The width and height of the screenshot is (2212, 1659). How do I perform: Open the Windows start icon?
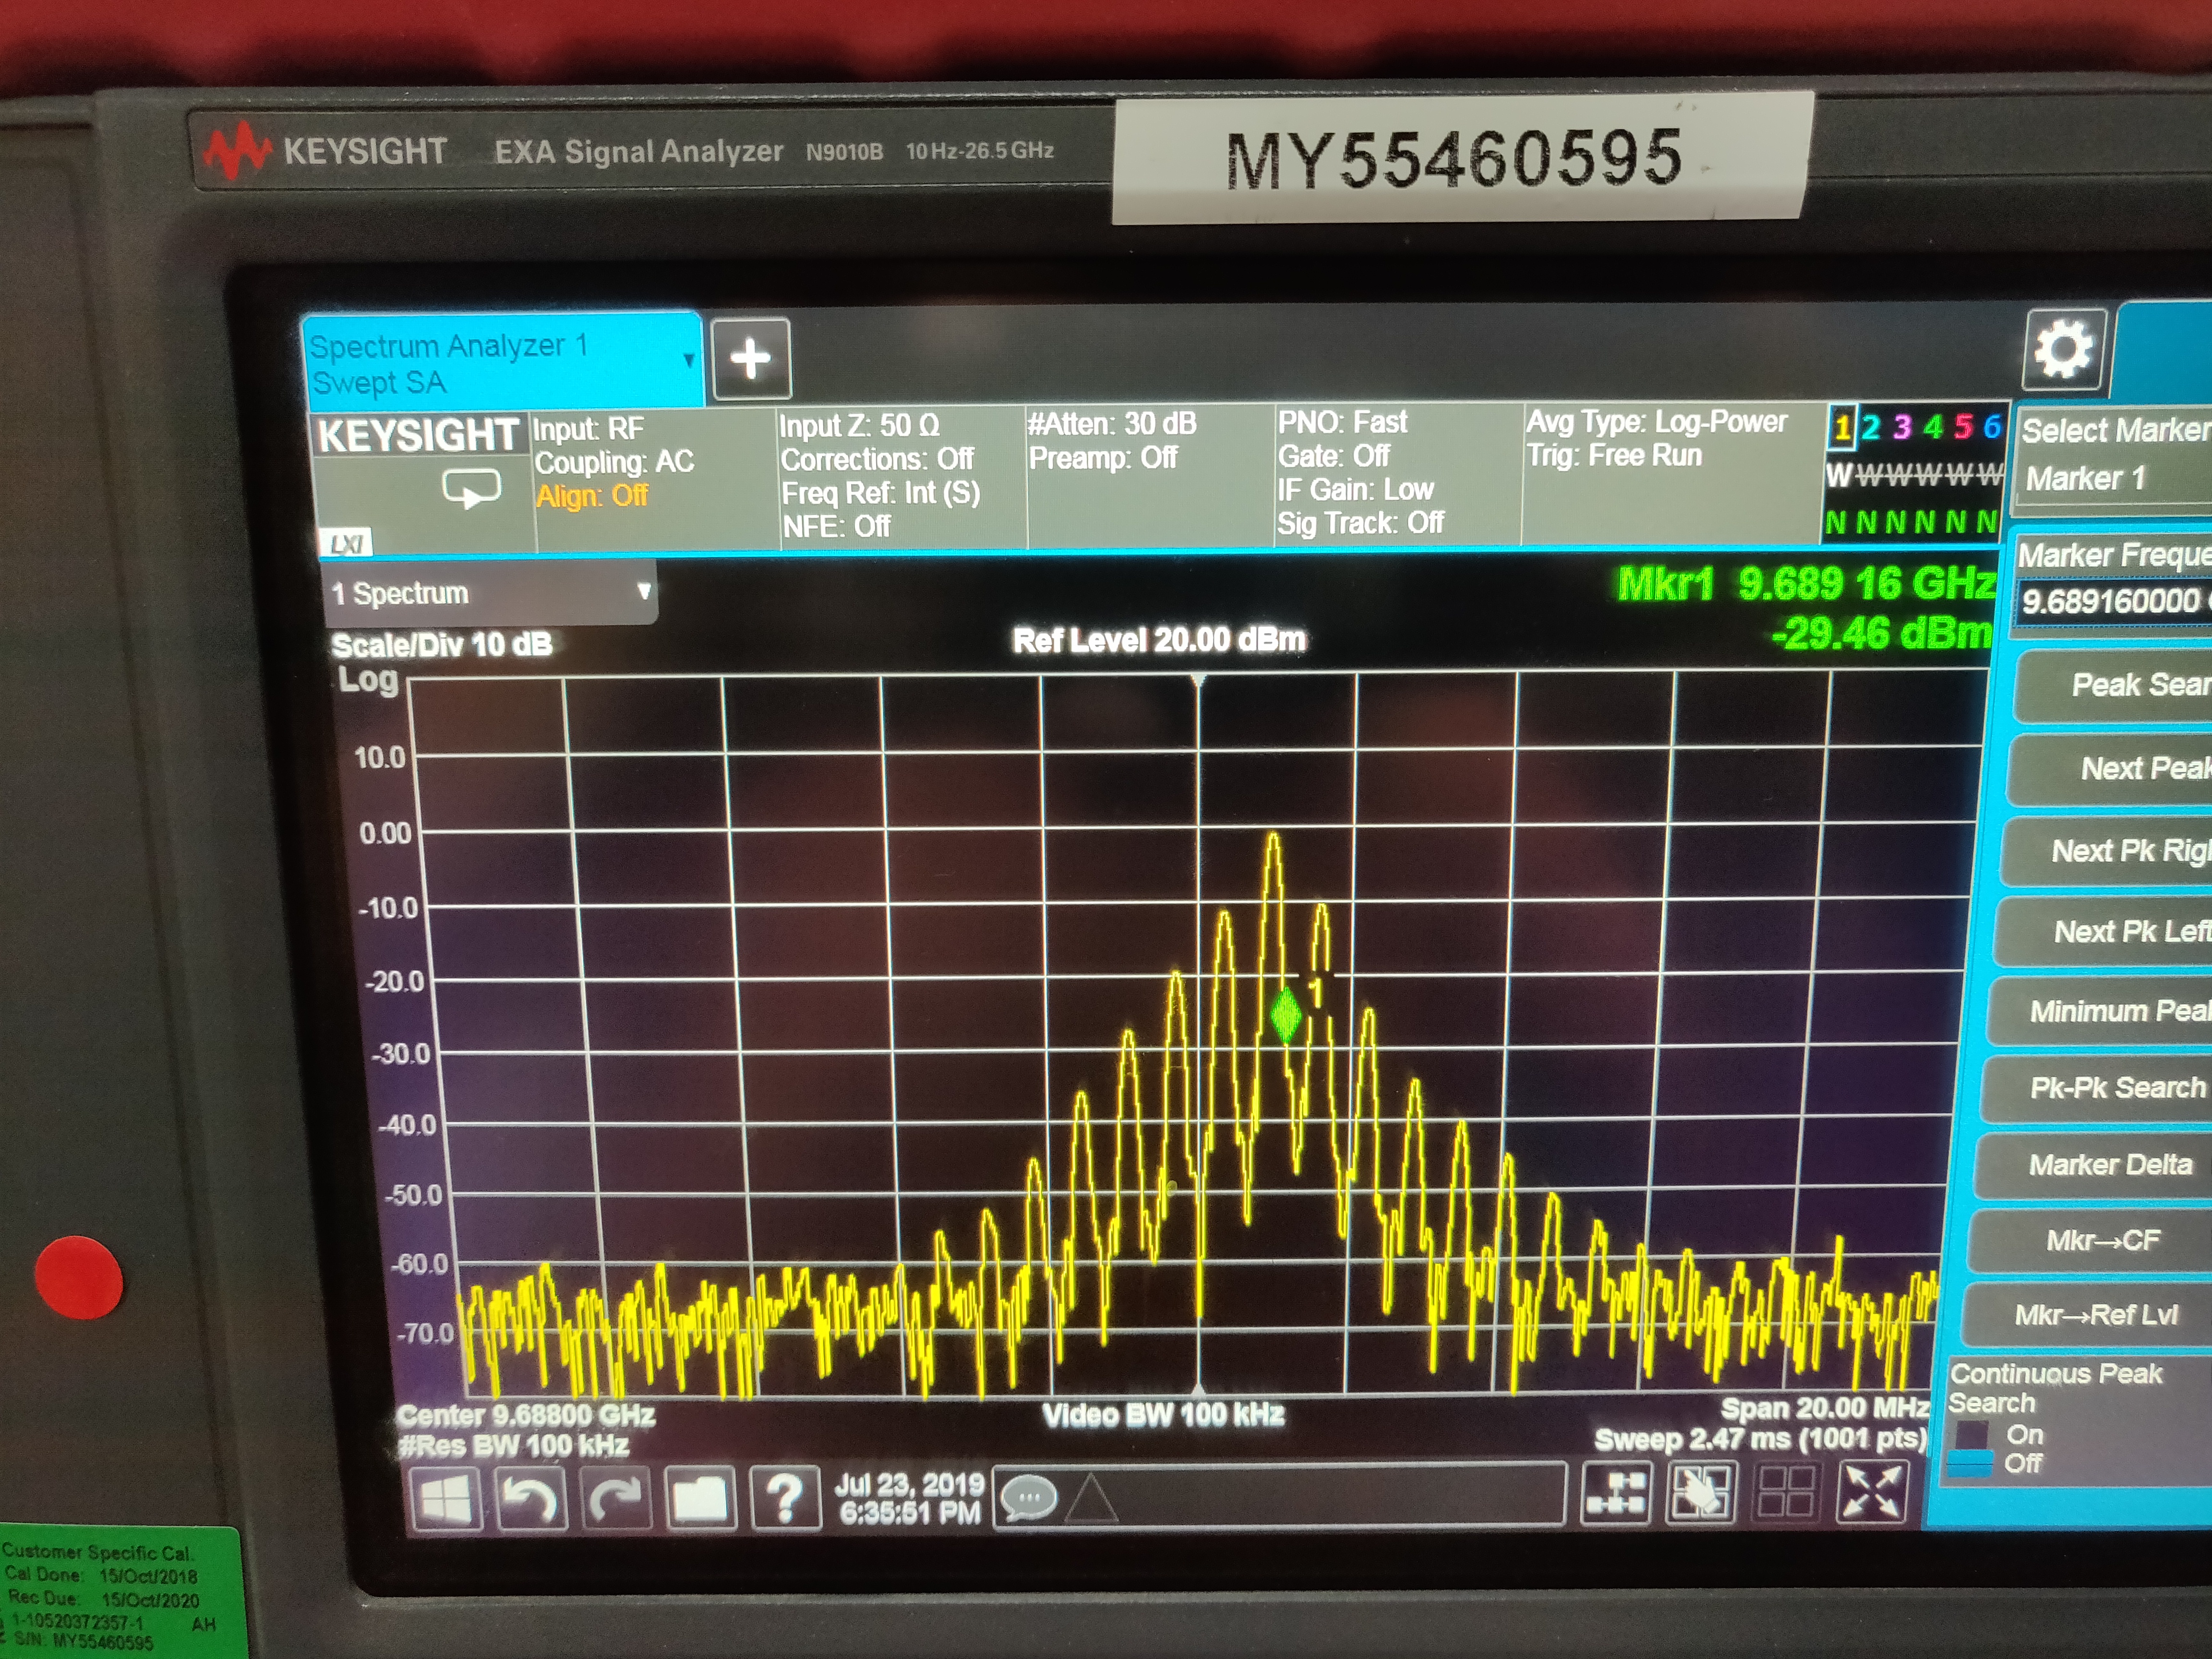pos(445,1499)
